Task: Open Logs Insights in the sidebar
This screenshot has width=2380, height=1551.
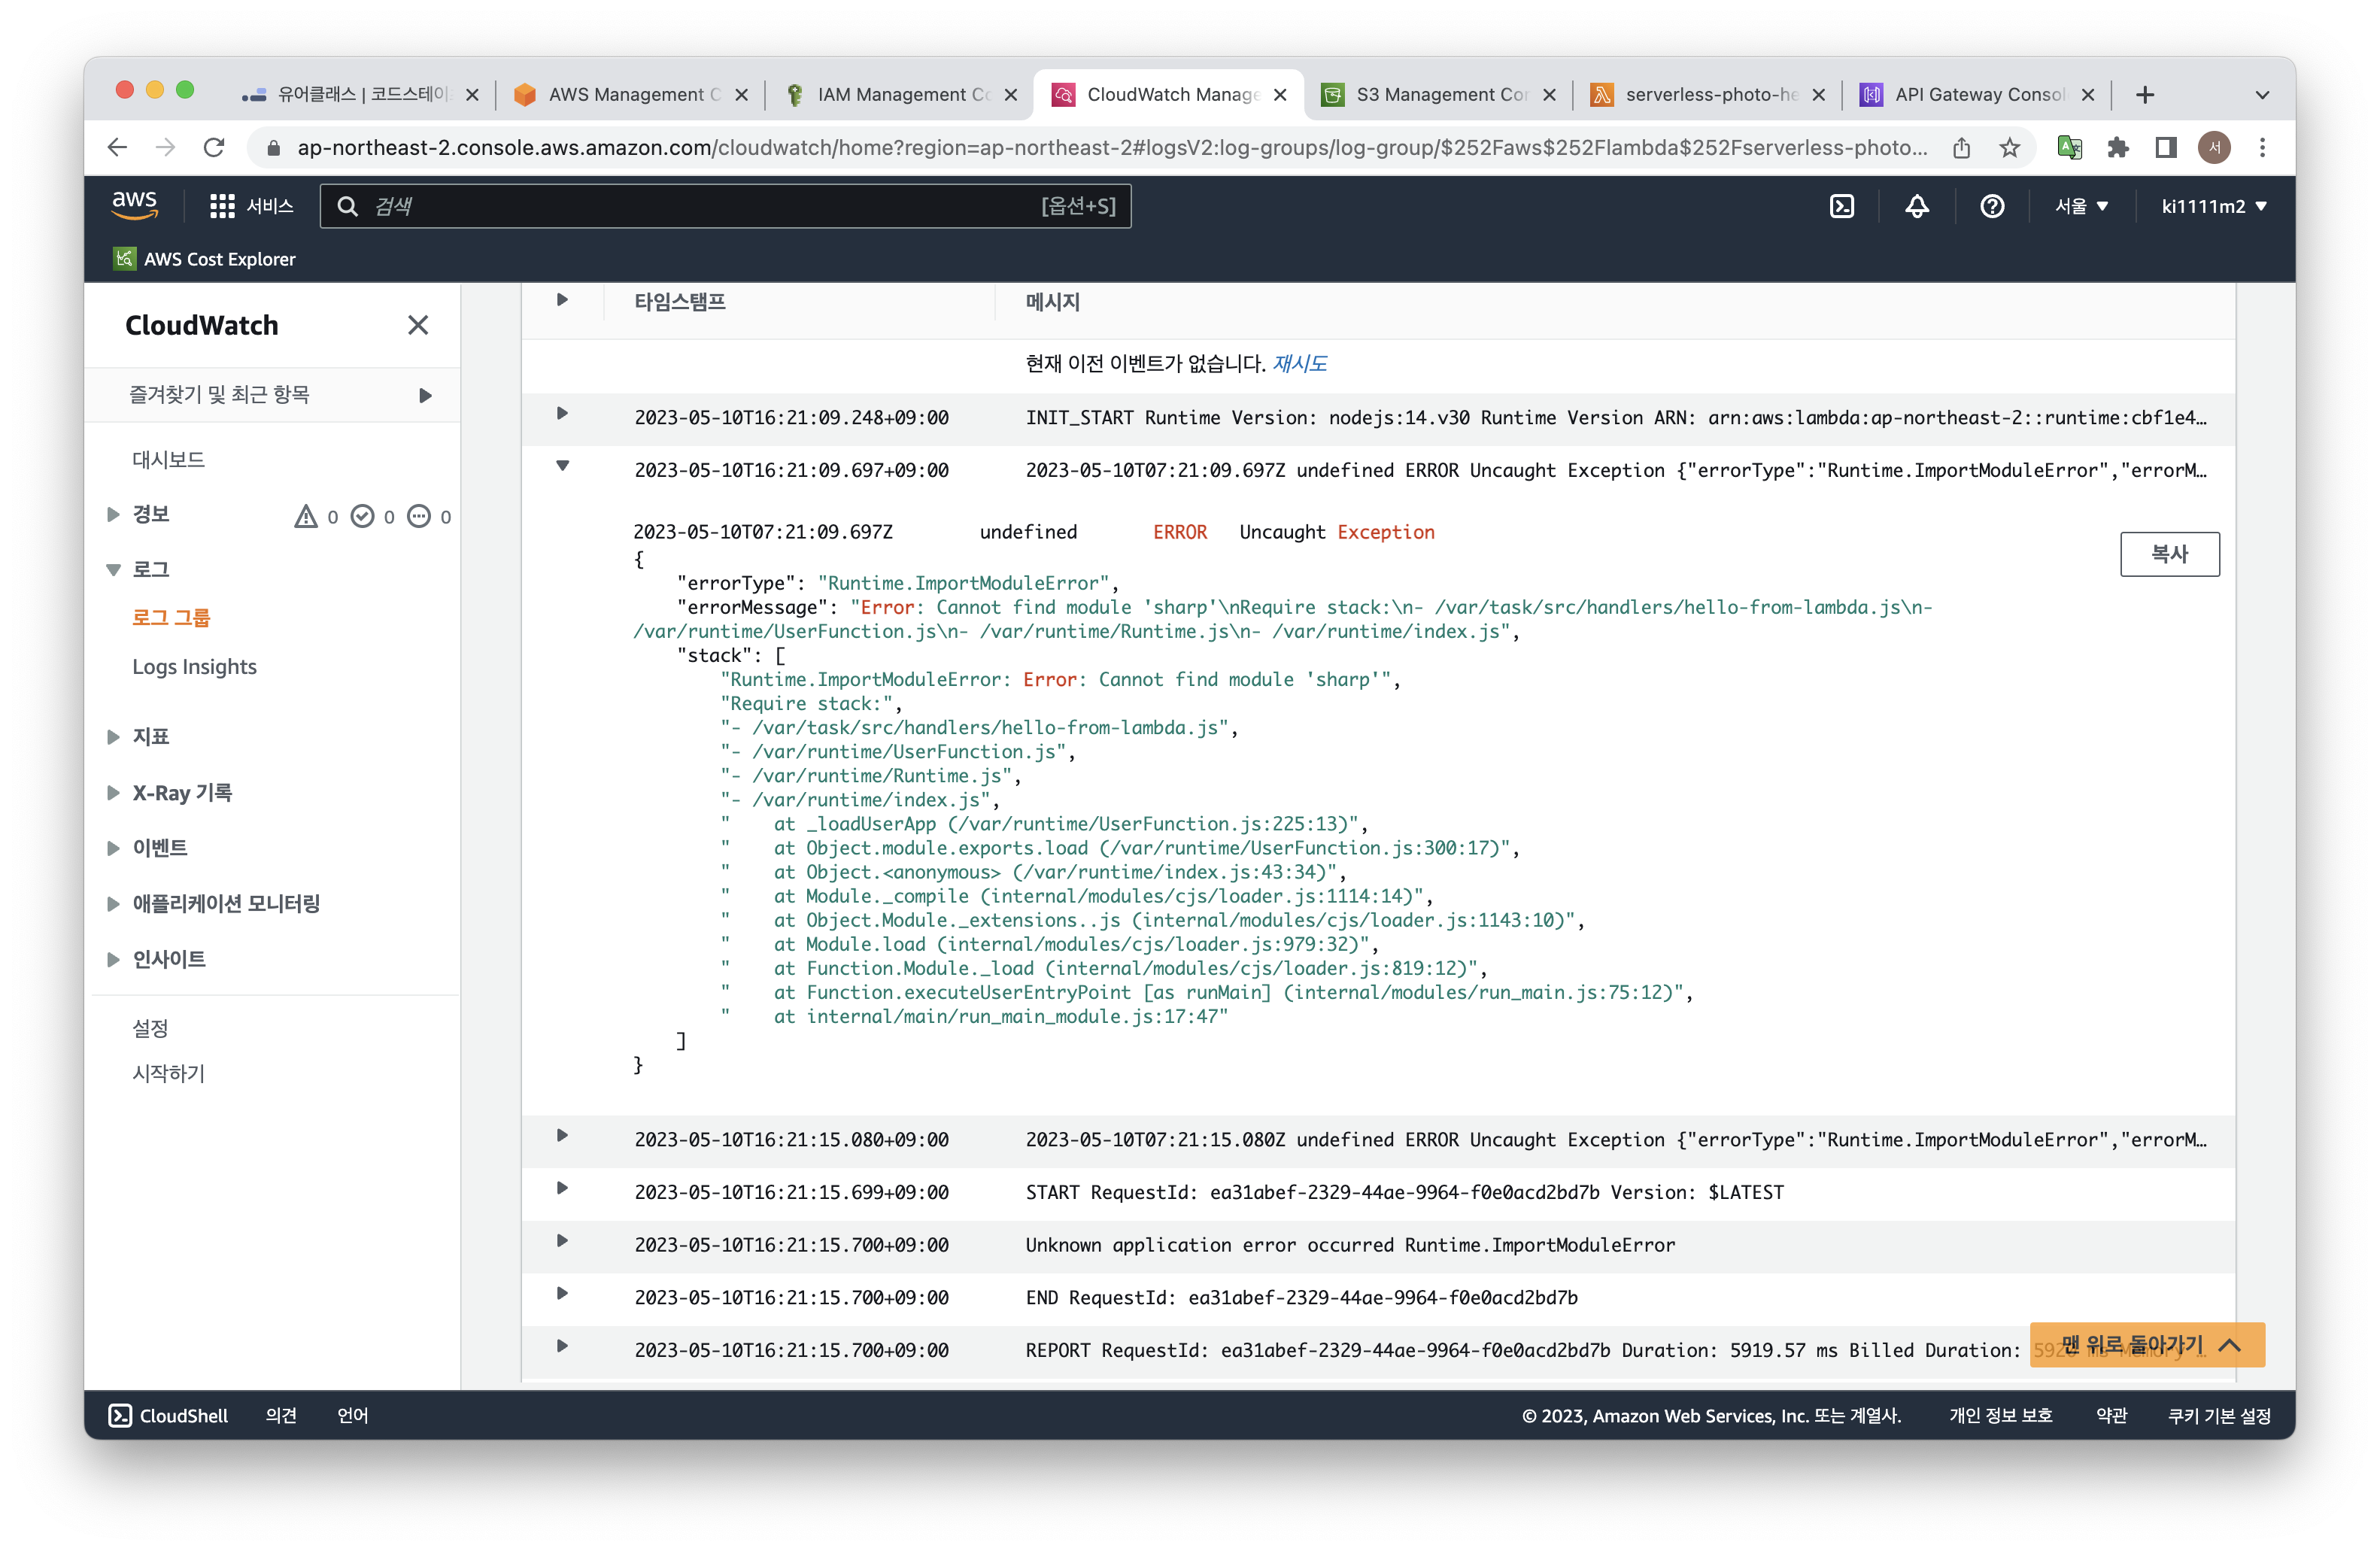Action: [x=195, y=667]
